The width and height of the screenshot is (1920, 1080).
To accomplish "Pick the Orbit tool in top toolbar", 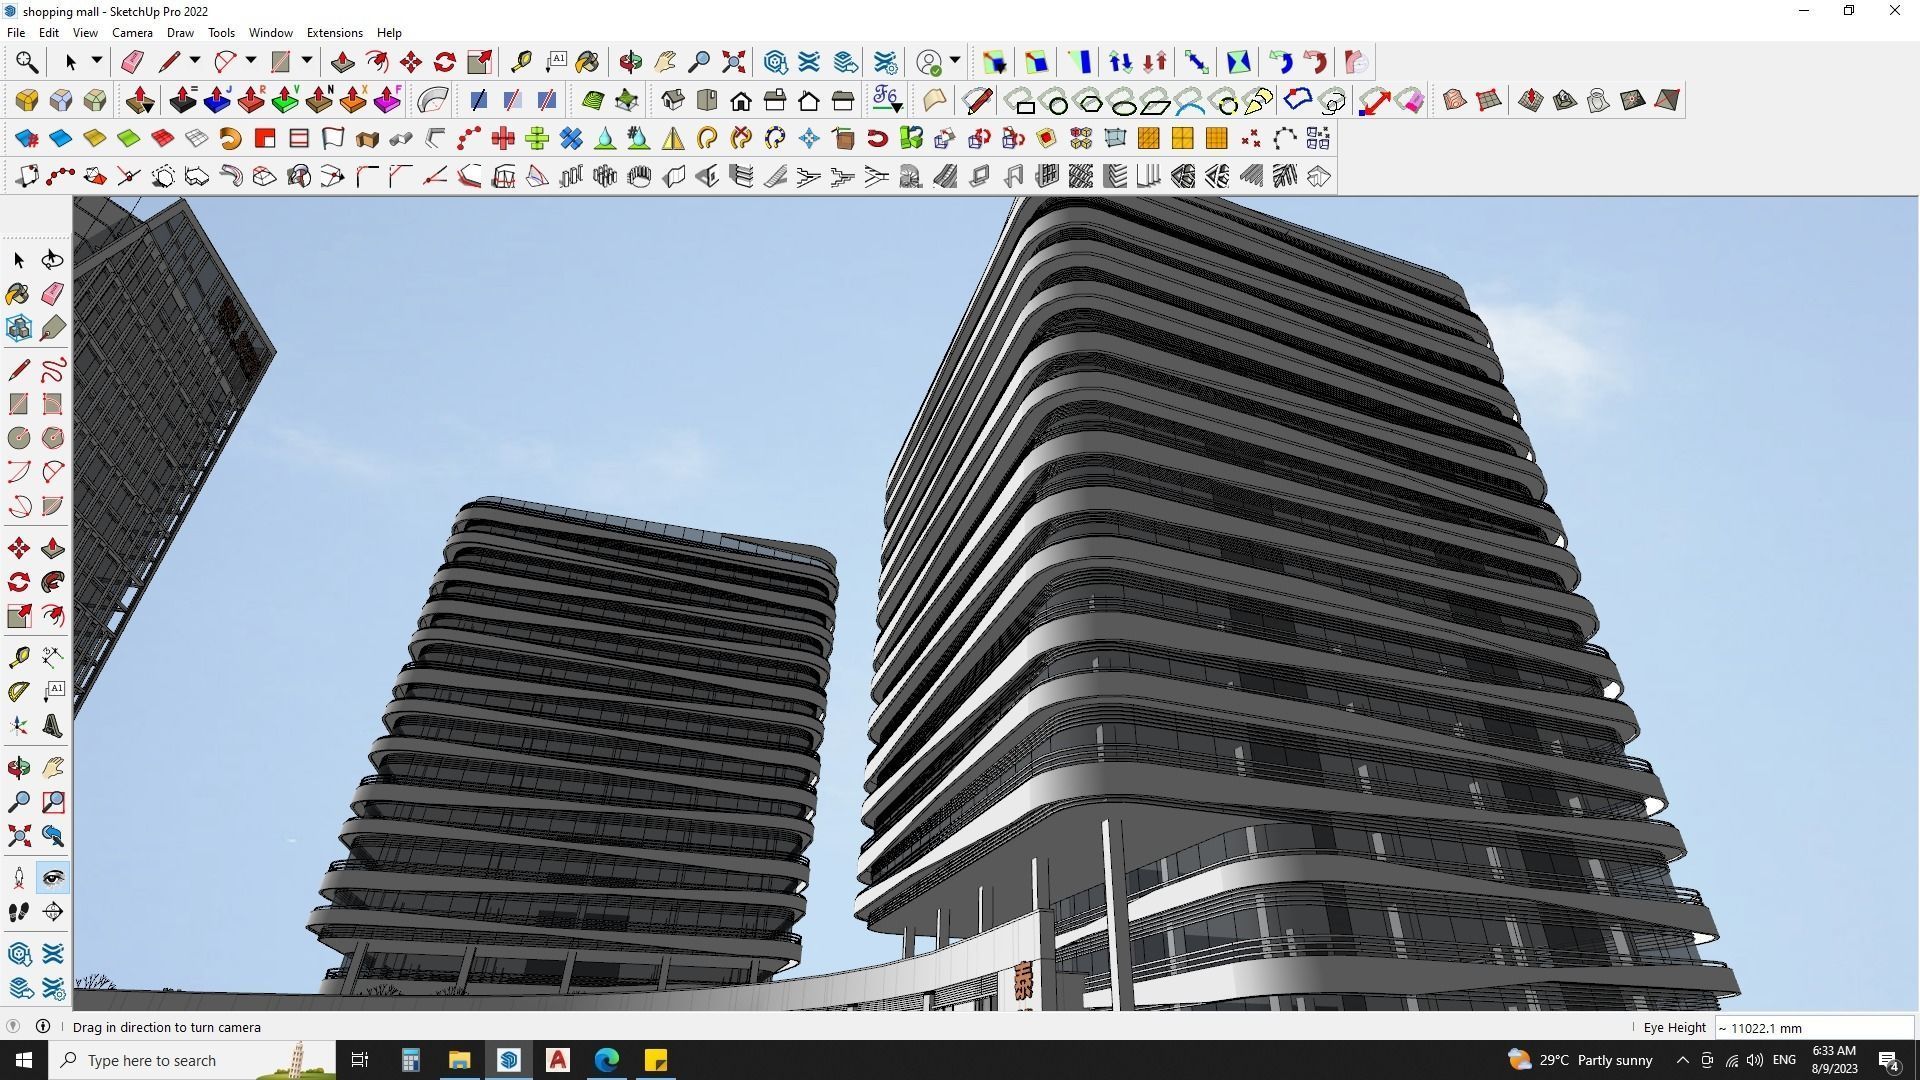I will [x=630, y=62].
